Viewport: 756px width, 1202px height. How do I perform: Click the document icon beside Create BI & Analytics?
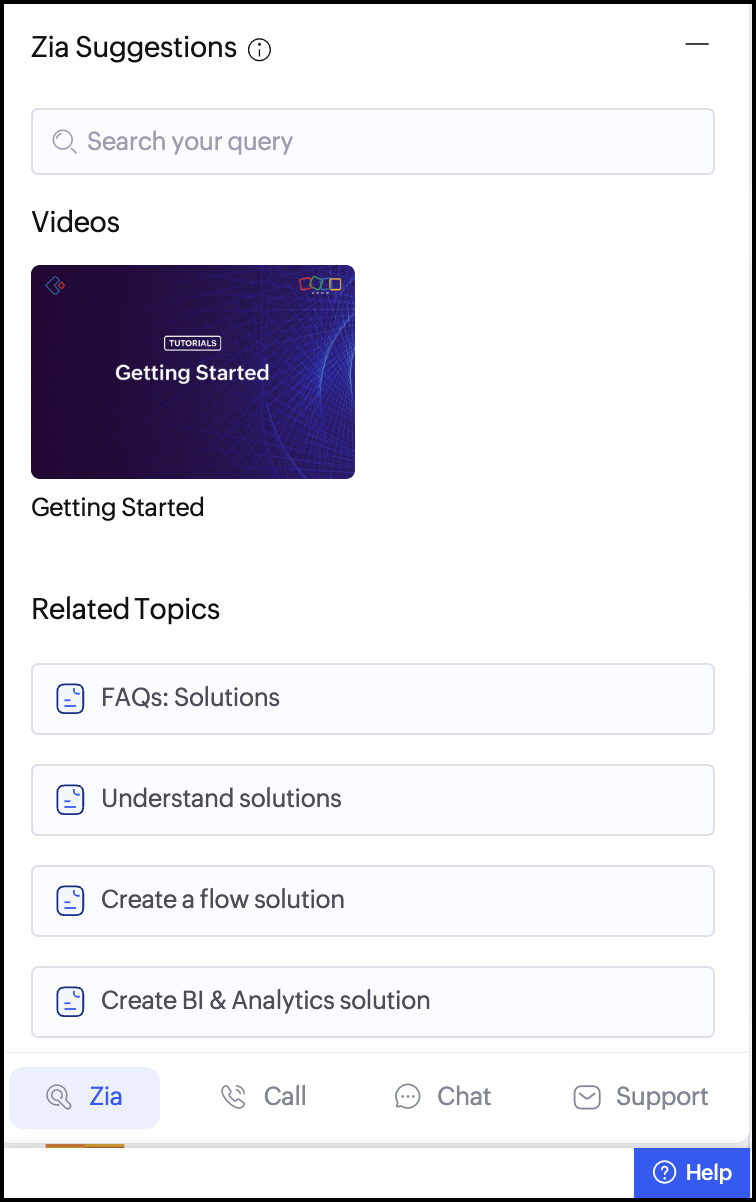pos(70,1001)
